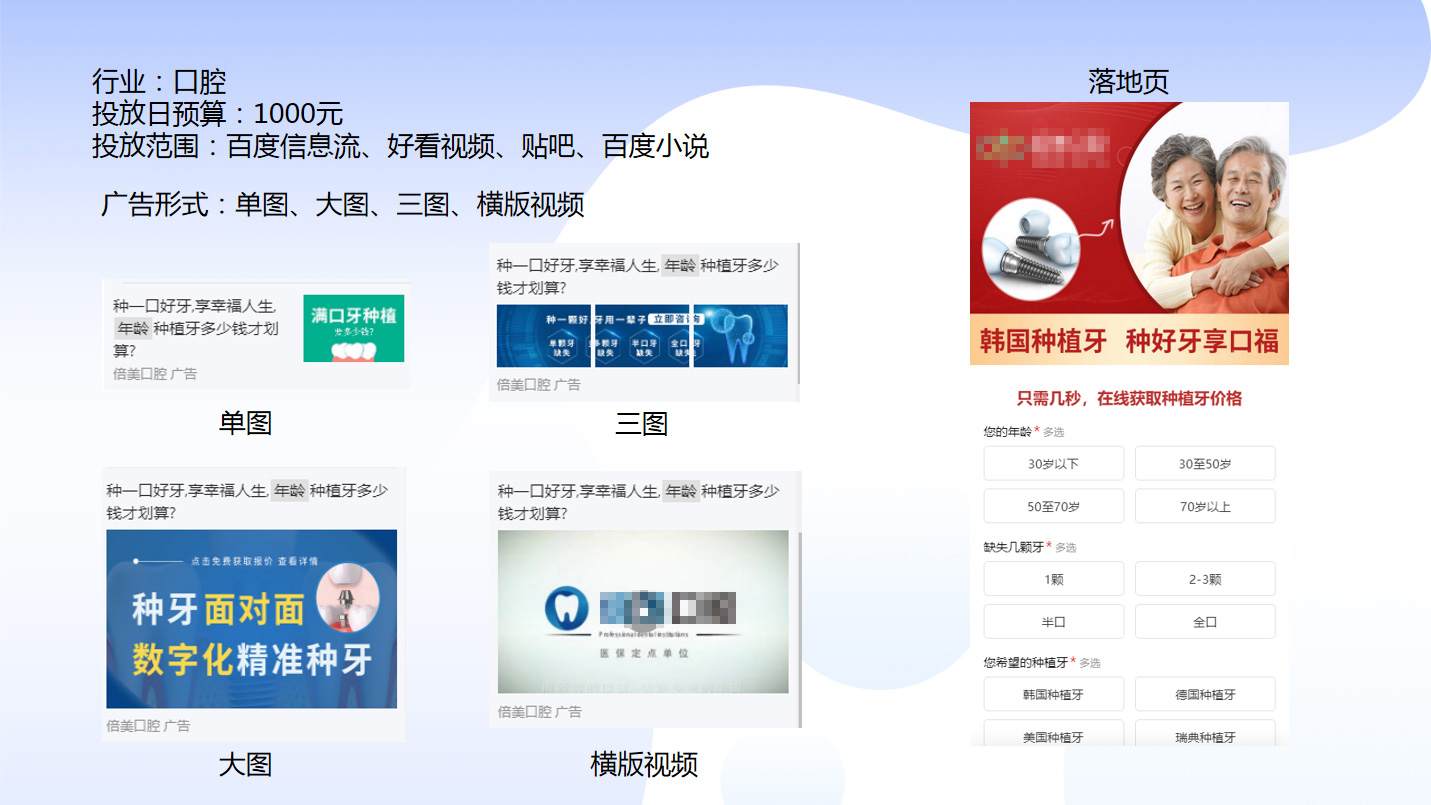
Task: Click the 三图 caption label
Action: tap(641, 424)
